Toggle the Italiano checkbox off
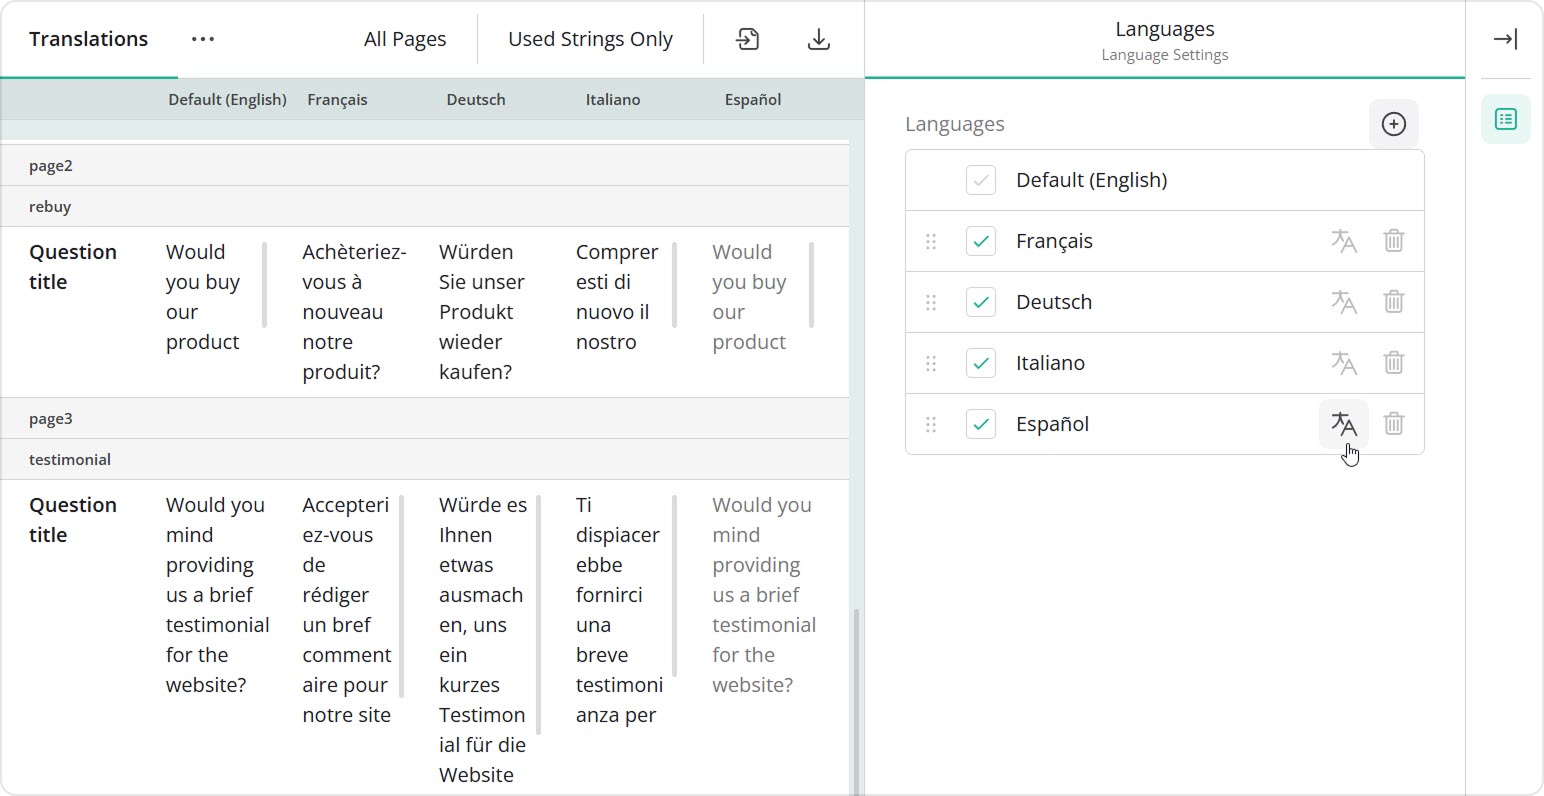Image resolution: width=1544 pixels, height=796 pixels. click(x=981, y=363)
